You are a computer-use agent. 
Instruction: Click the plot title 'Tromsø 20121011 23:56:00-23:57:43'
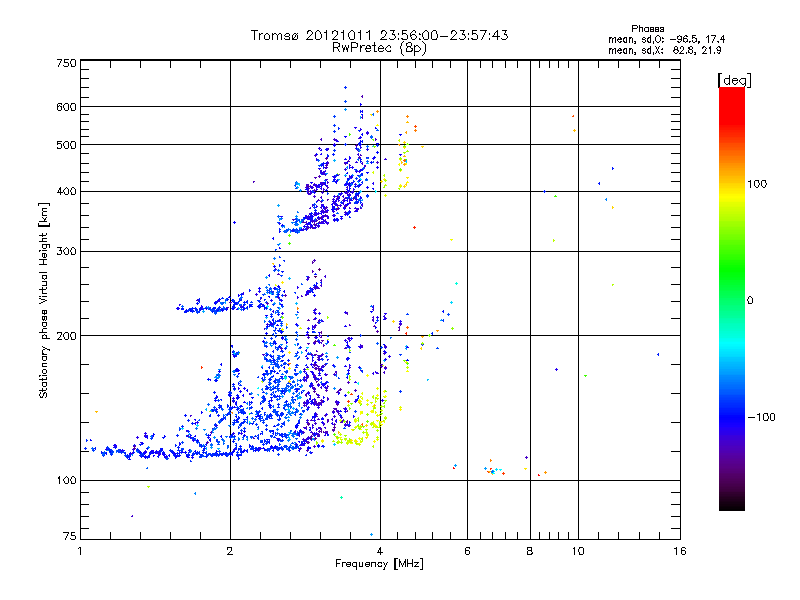pyautogui.click(x=379, y=35)
